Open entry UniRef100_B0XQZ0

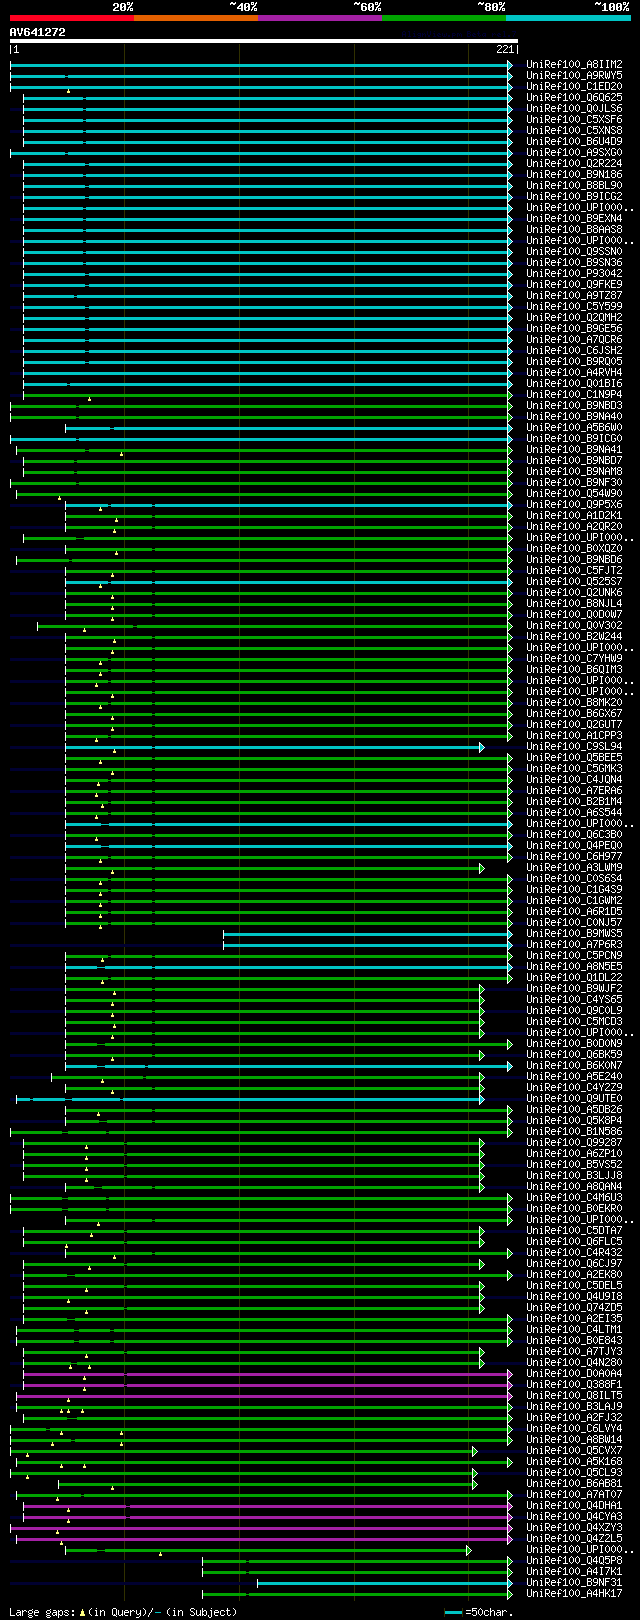click(574, 548)
